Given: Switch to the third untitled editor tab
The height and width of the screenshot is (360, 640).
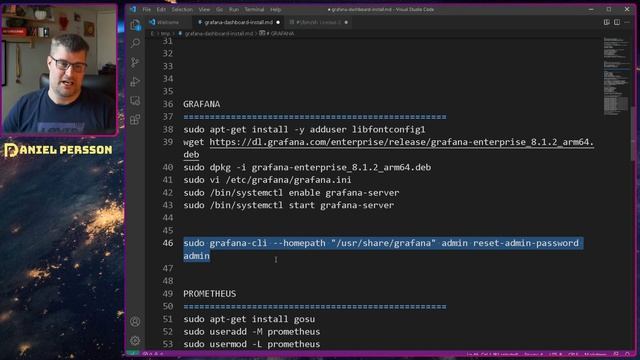Looking at the screenshot, I should tap(318, 22).
